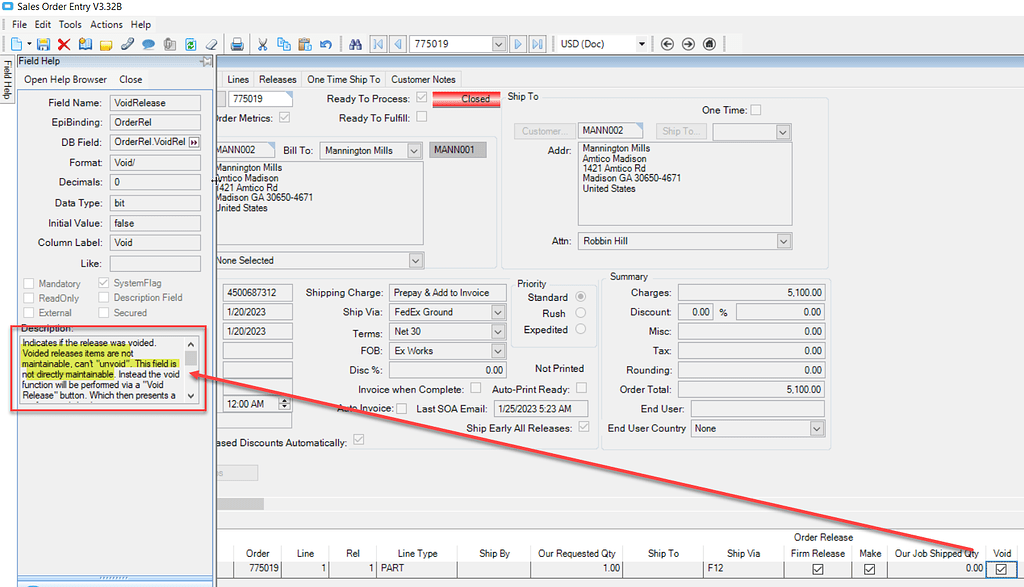Expand the Terms Net 30 dropdown
The width and height of the screenshot is (1024, 587).
[497, 330]
